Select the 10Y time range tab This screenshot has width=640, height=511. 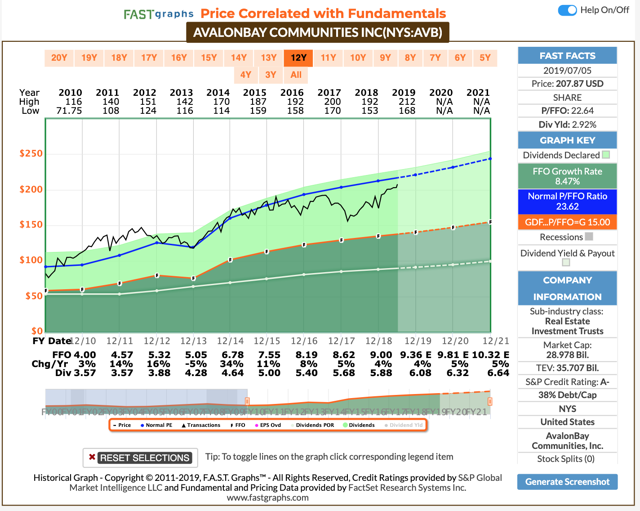pyautogui.click(x=358, y=58)
